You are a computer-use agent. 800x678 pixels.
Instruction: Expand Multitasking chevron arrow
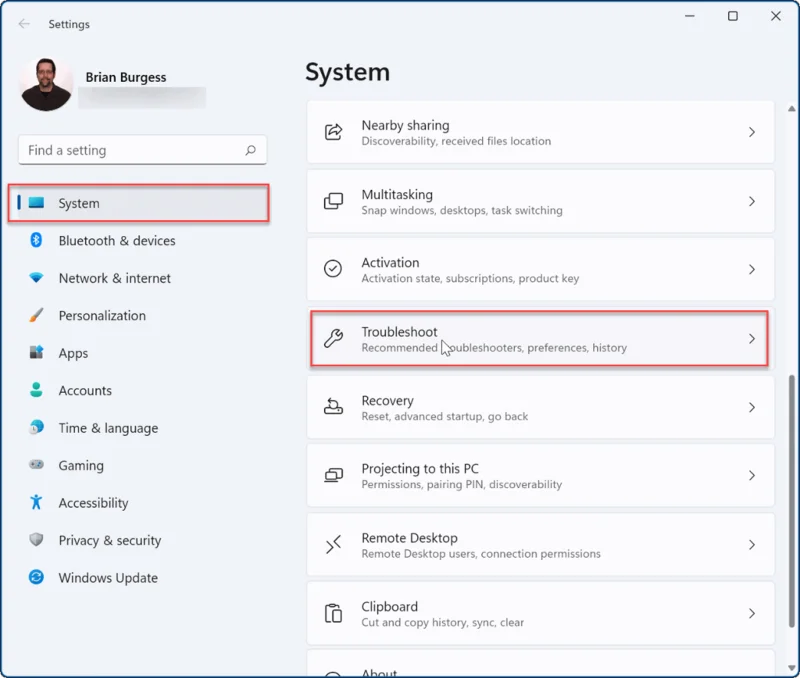click(x=752, y=202)
